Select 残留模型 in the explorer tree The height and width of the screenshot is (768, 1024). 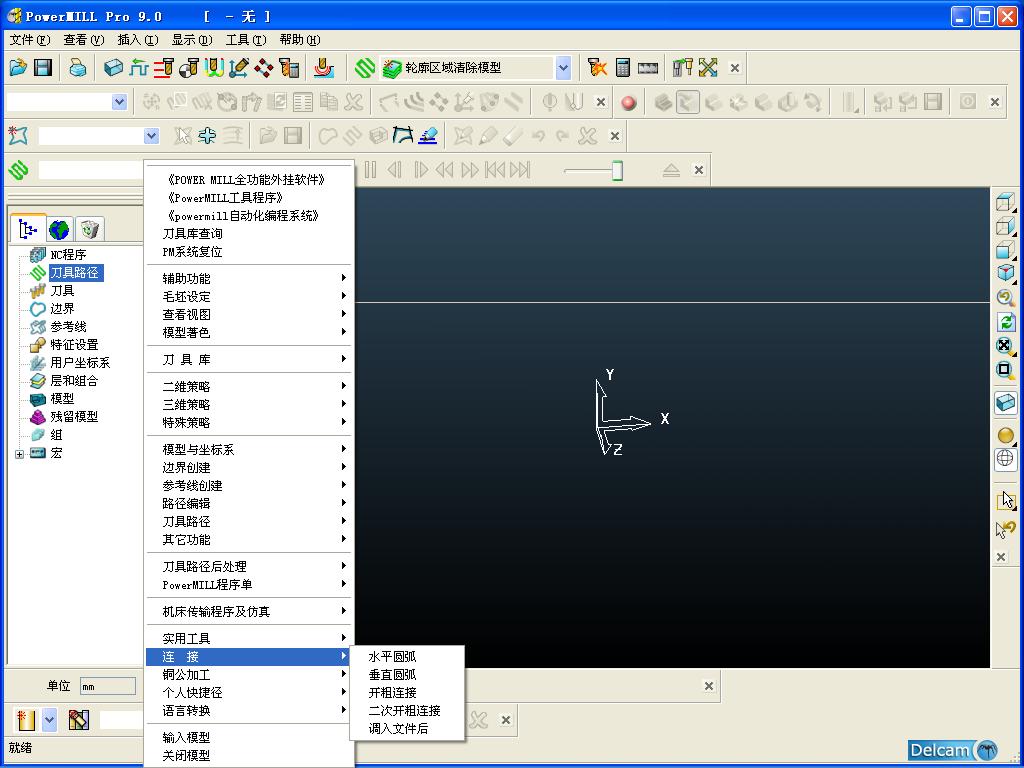pyautogui.click(x=74, y=417)
